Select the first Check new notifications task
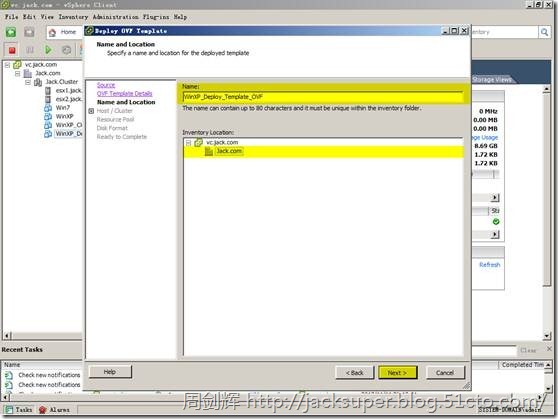This screenshot has height=419, width=558. click(49, 375)
